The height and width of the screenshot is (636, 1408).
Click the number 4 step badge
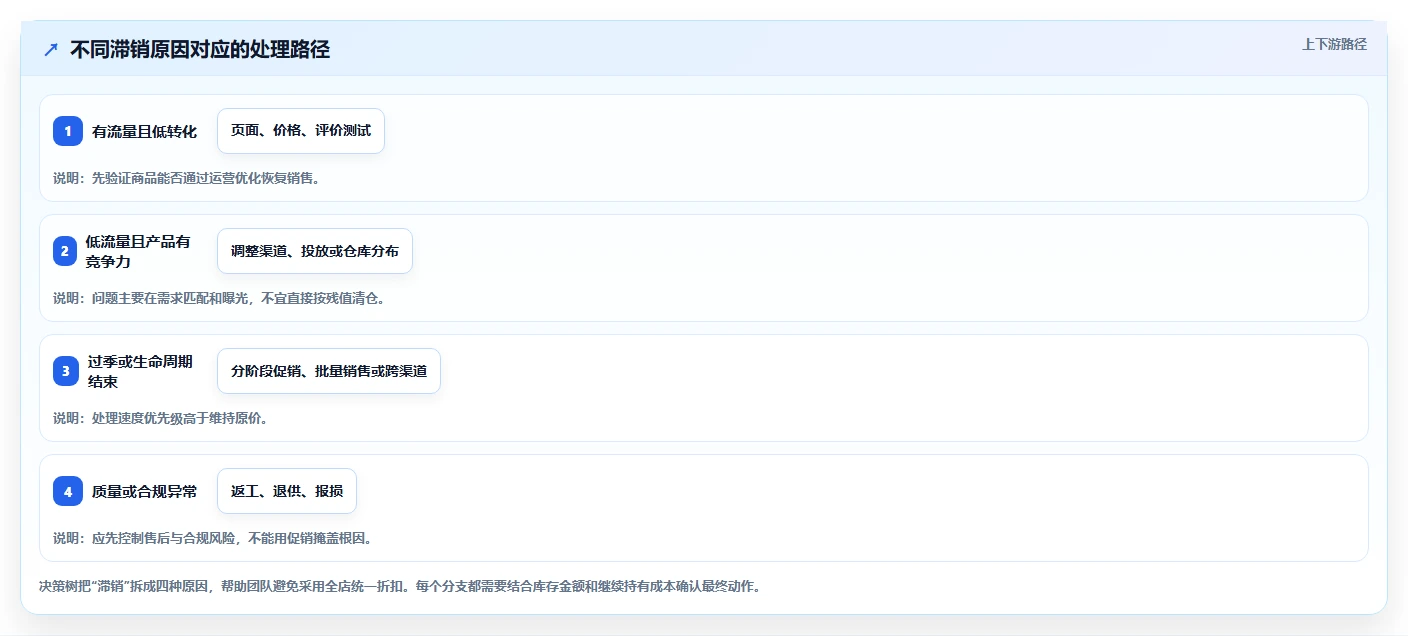coord(68,491)
